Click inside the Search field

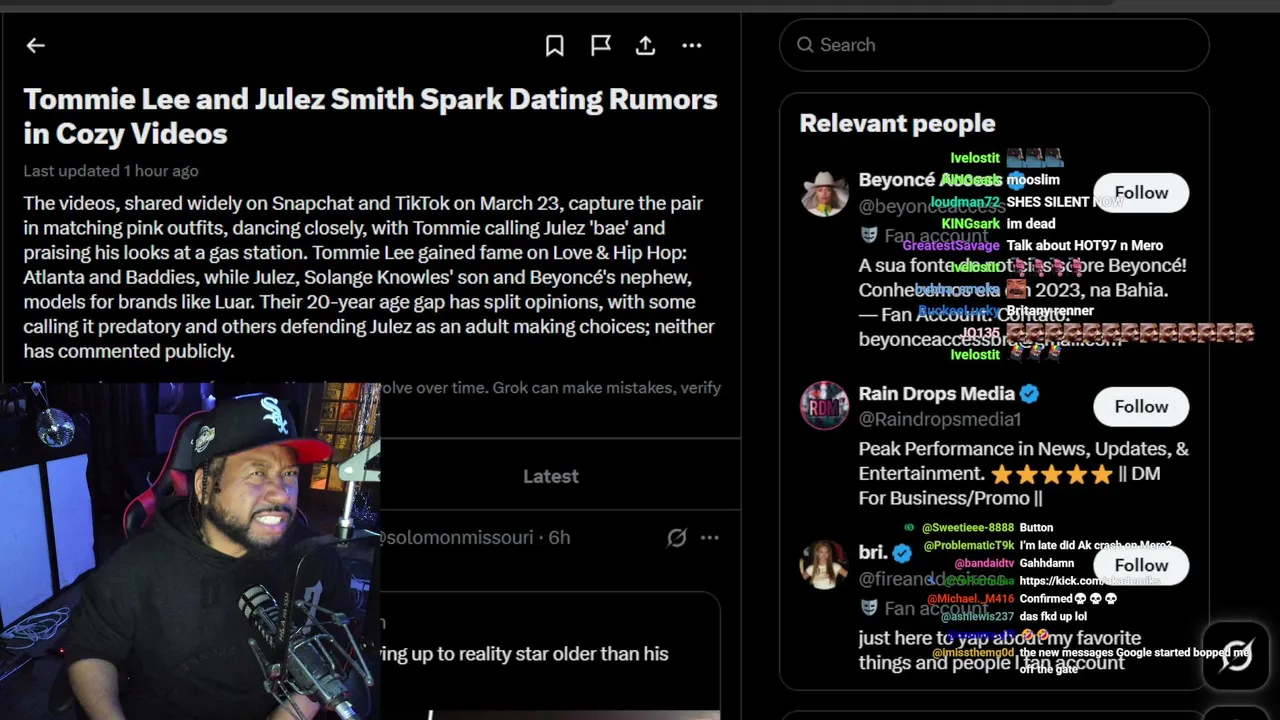994,45
